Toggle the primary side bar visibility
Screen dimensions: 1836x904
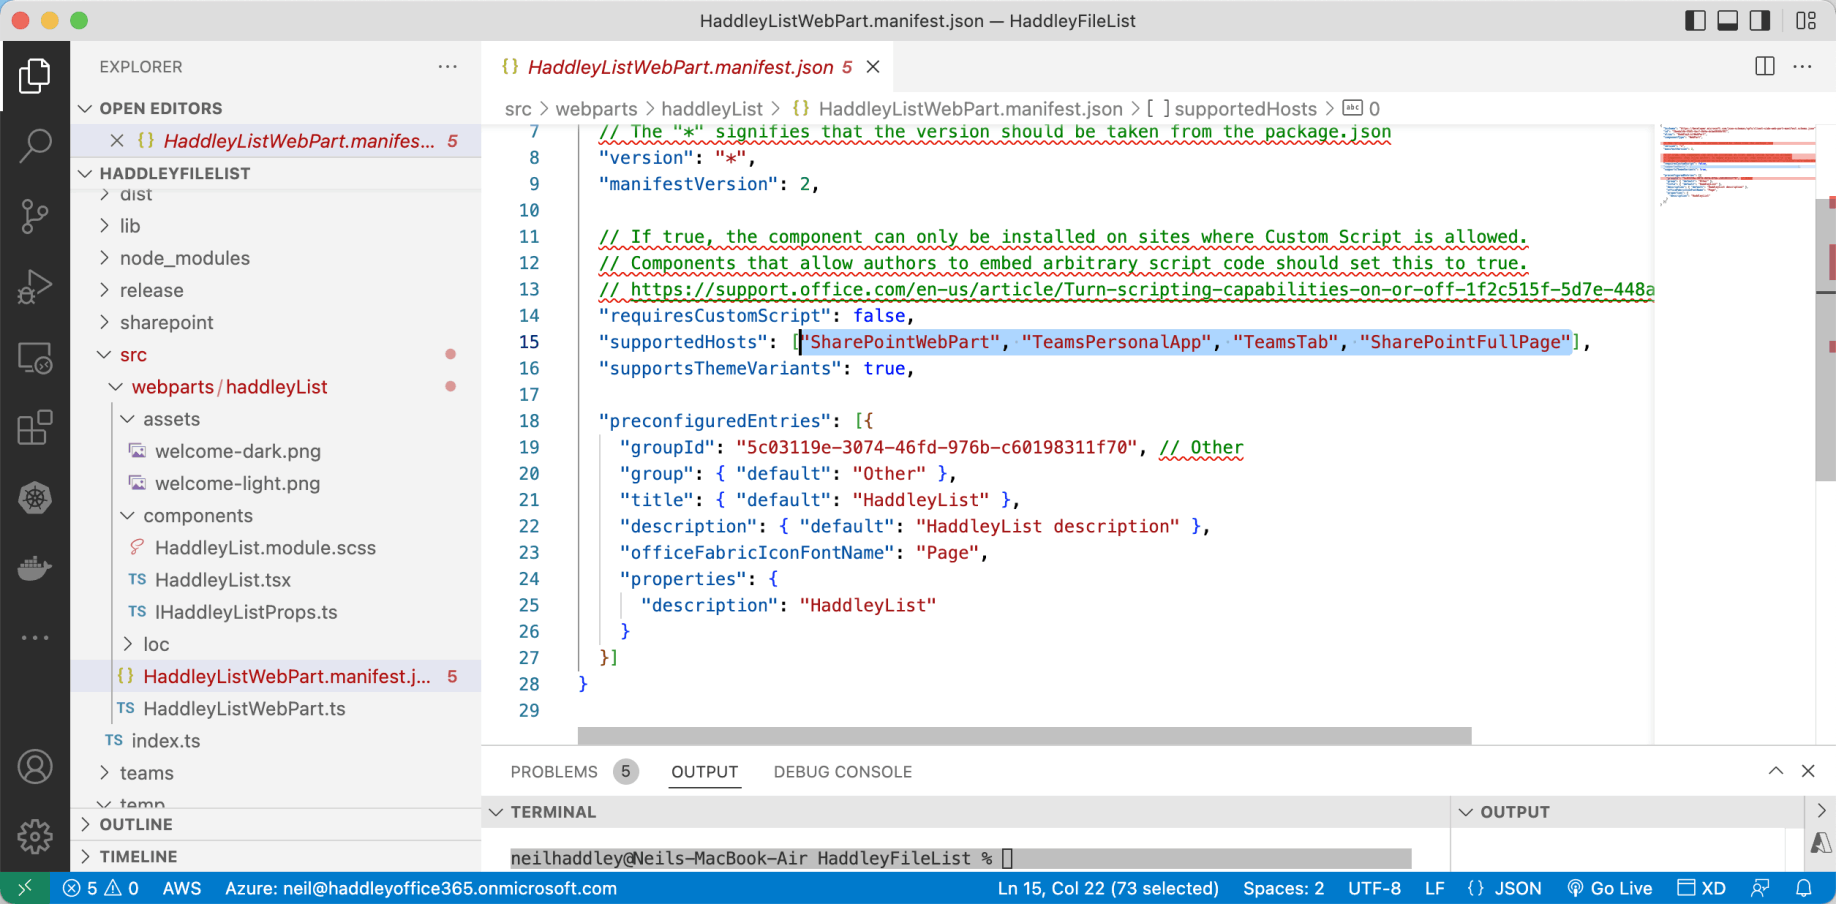pos(1695,21)
